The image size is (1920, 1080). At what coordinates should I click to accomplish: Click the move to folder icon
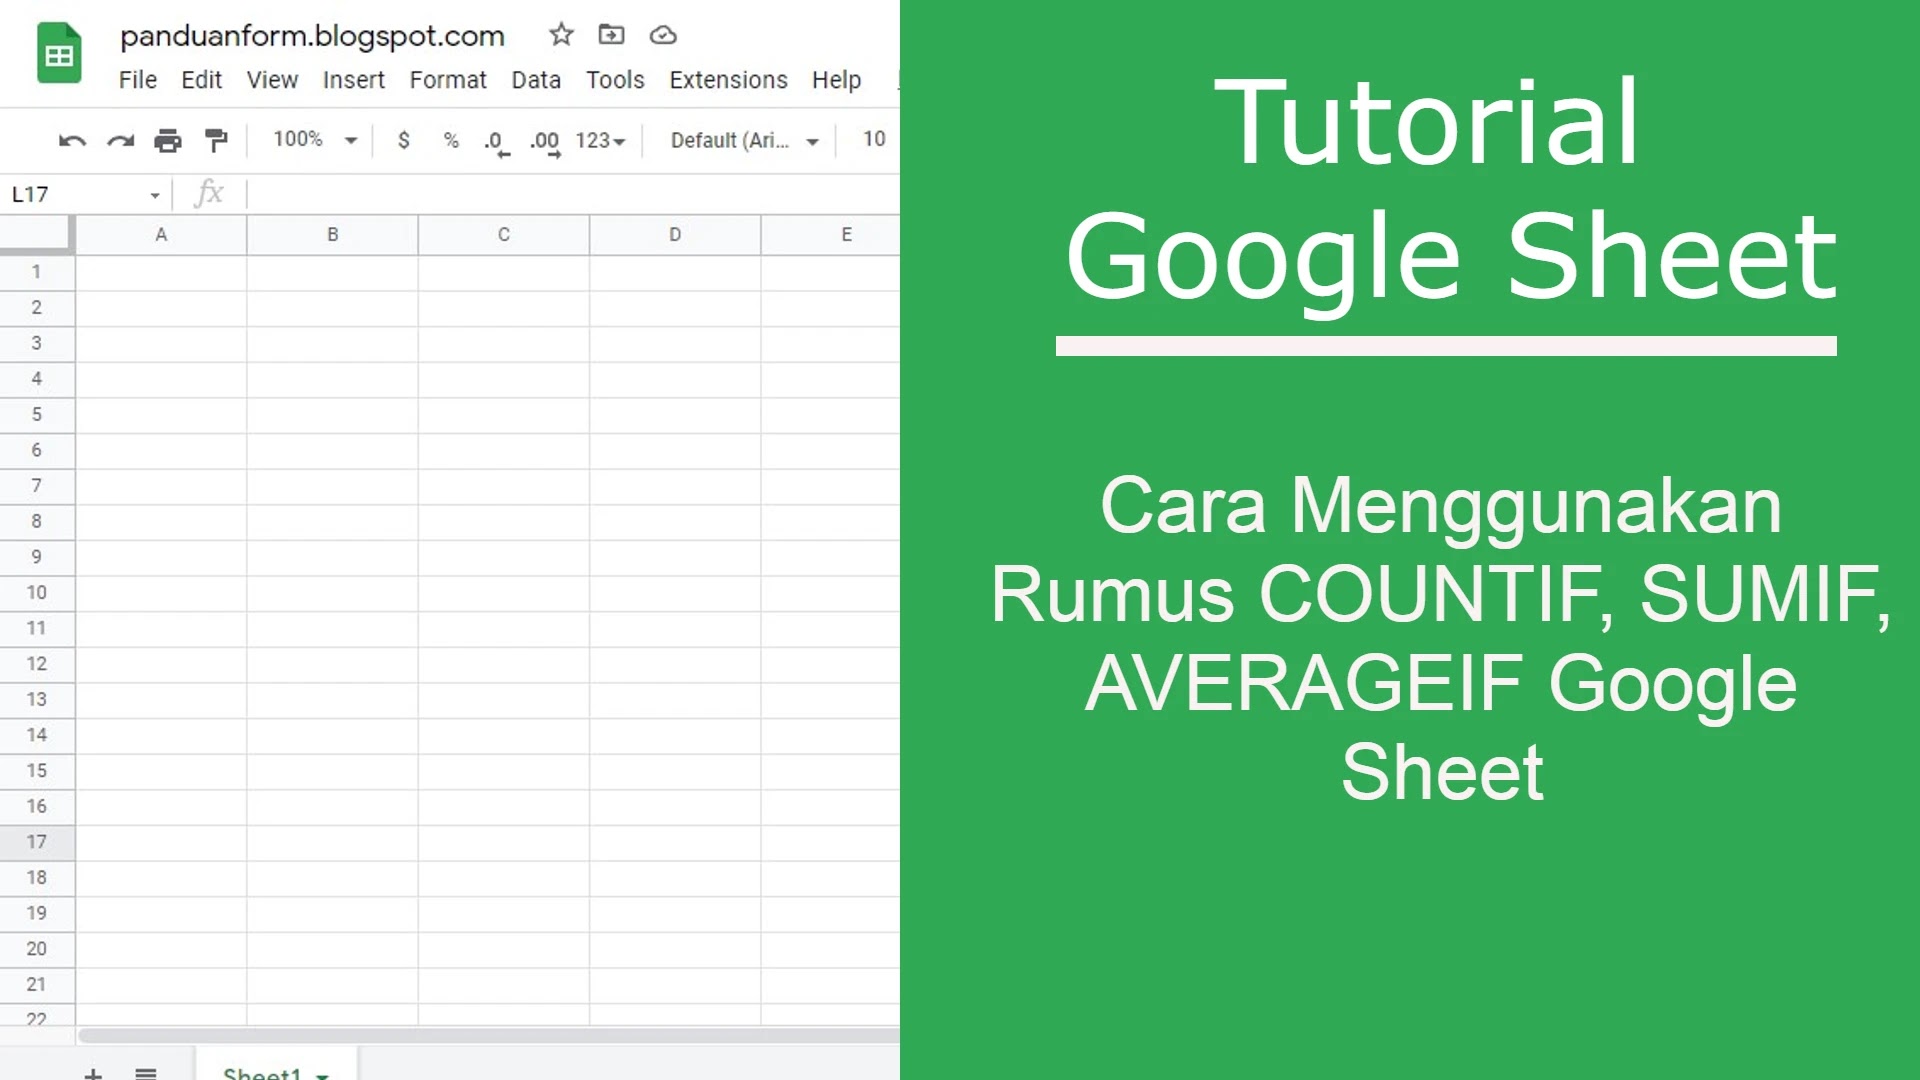(611, 35)
